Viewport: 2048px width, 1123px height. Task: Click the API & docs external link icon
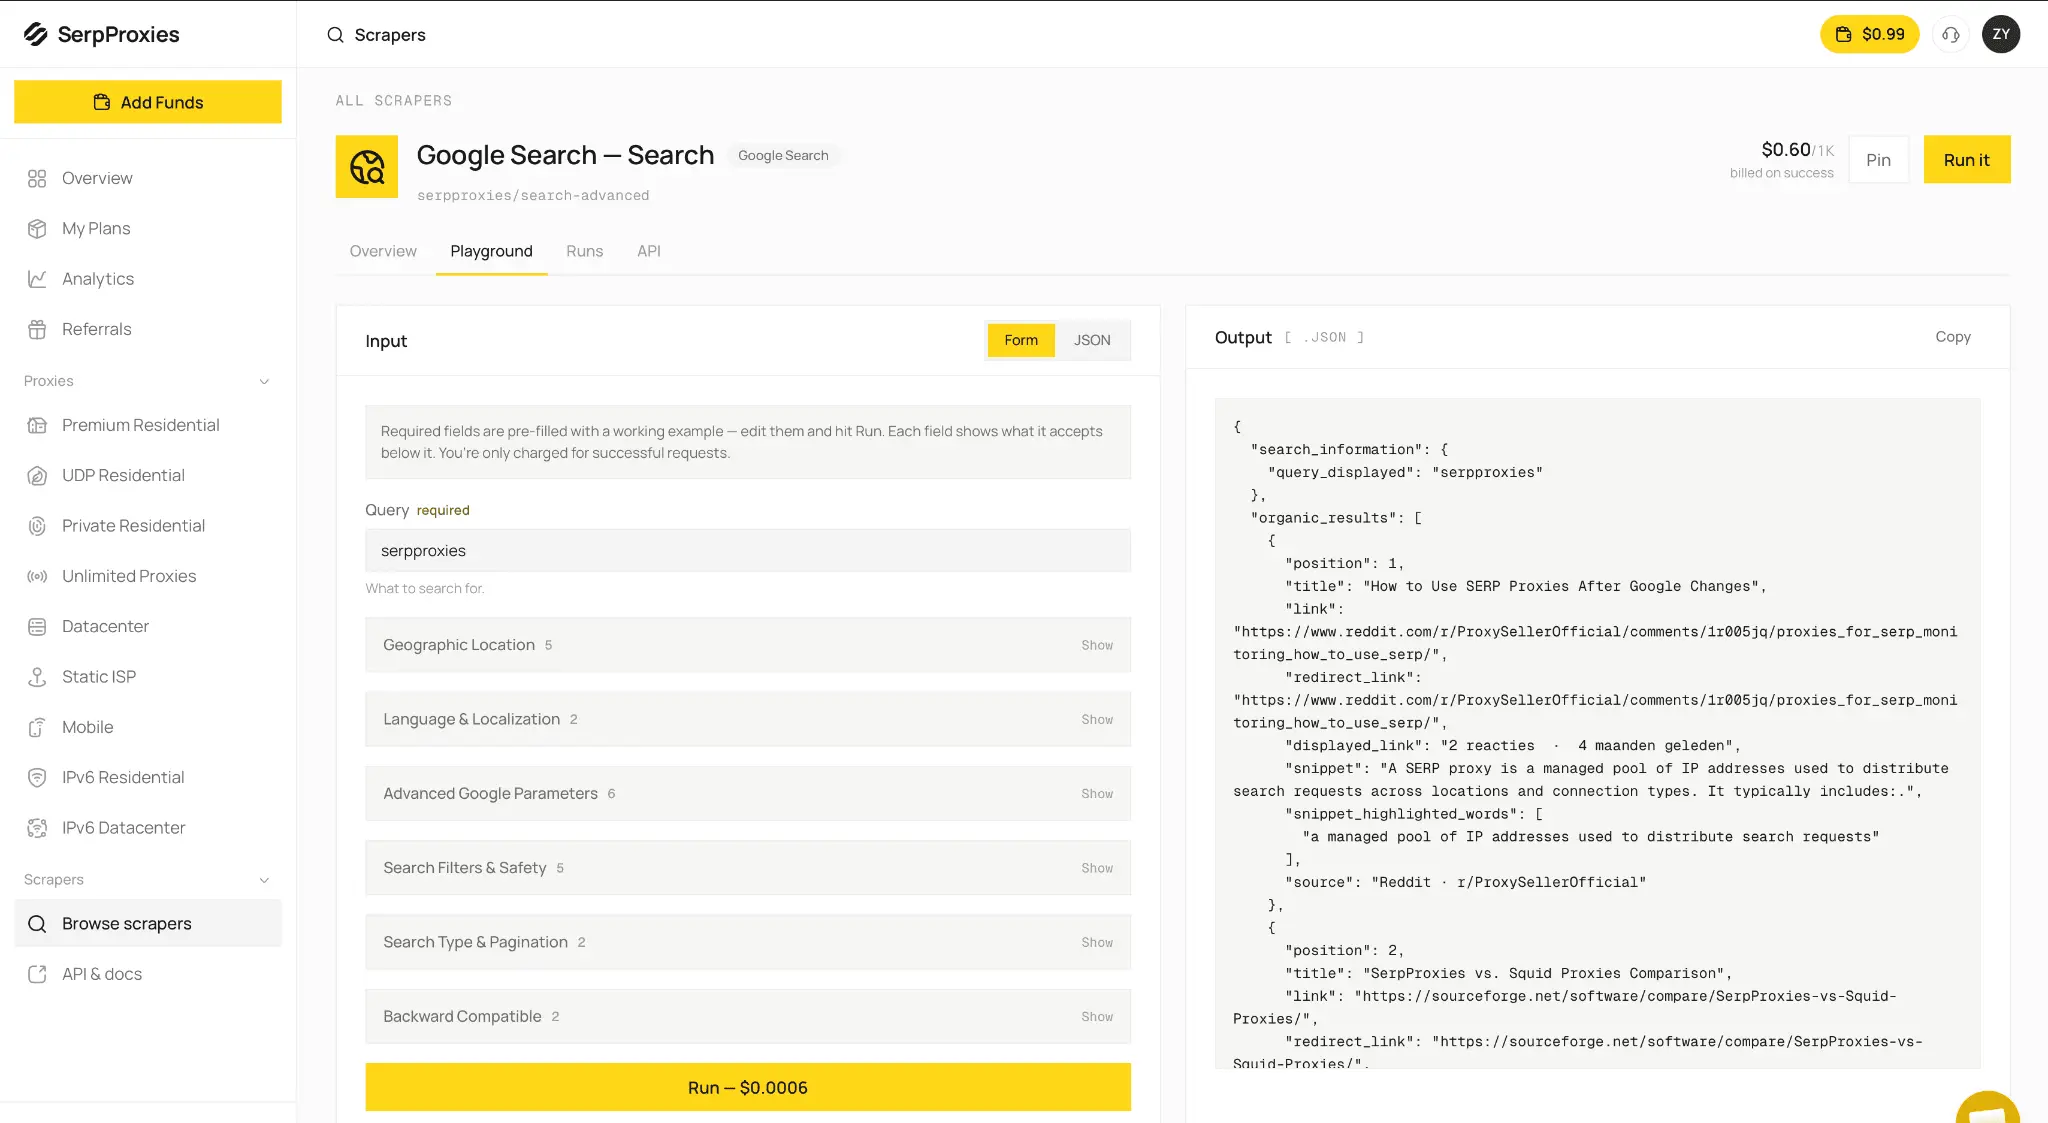[37, 974]
